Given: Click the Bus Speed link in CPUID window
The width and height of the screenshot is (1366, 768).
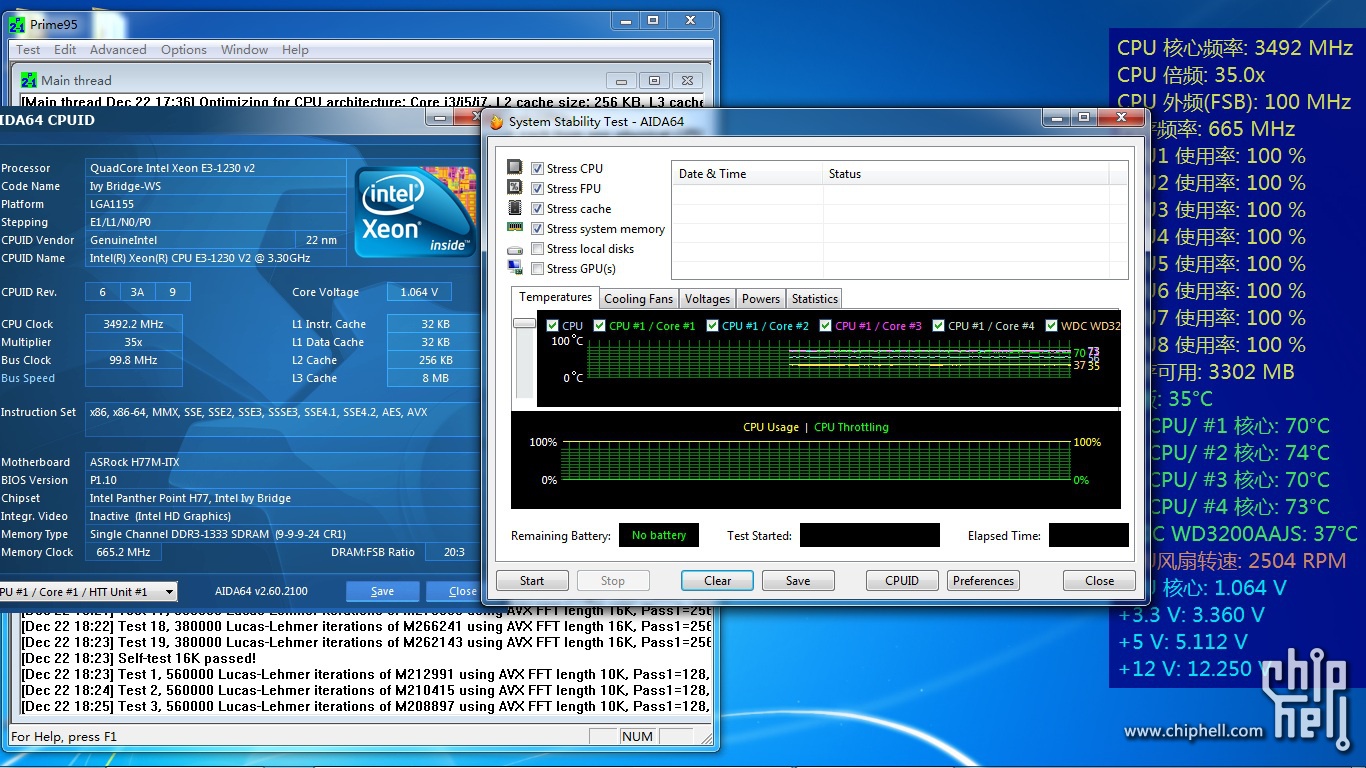Looking at the screenshot, I should 28,378.
